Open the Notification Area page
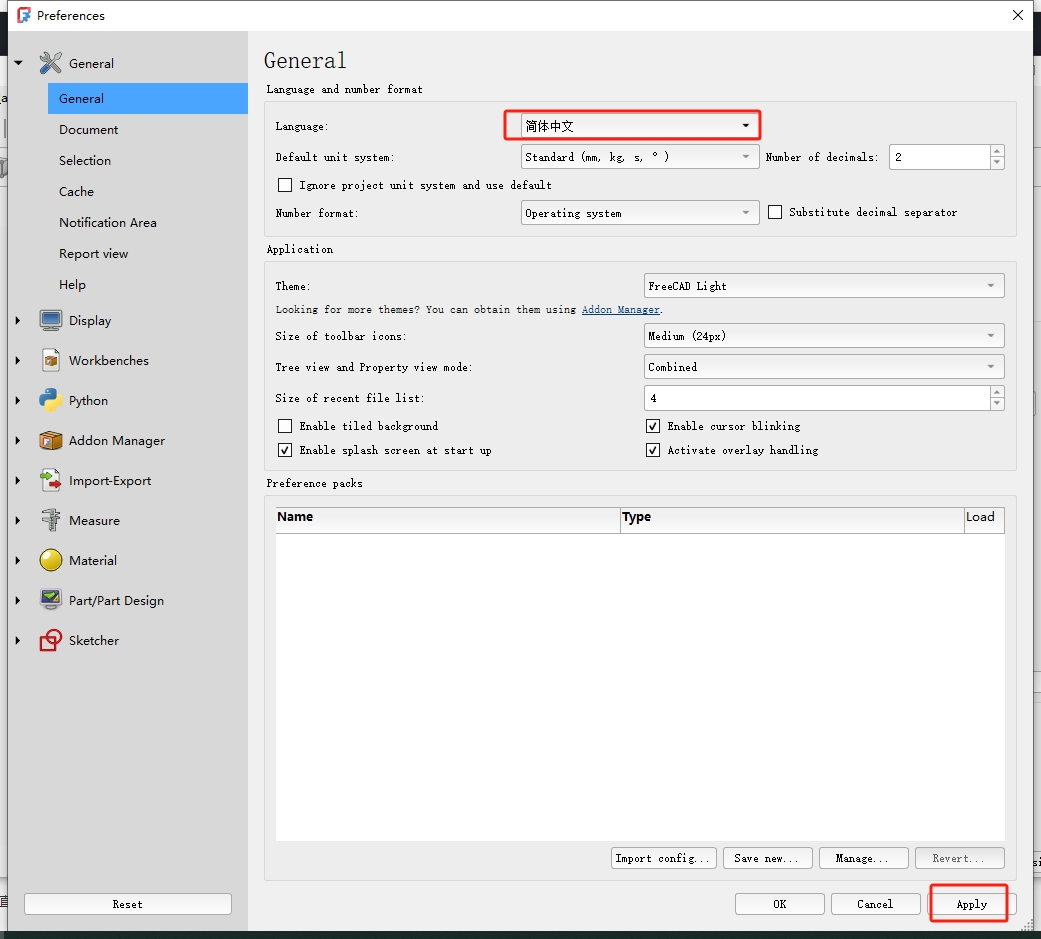Image resolution: width=1041 pixels, height=939 pixels. coord(107,223)
